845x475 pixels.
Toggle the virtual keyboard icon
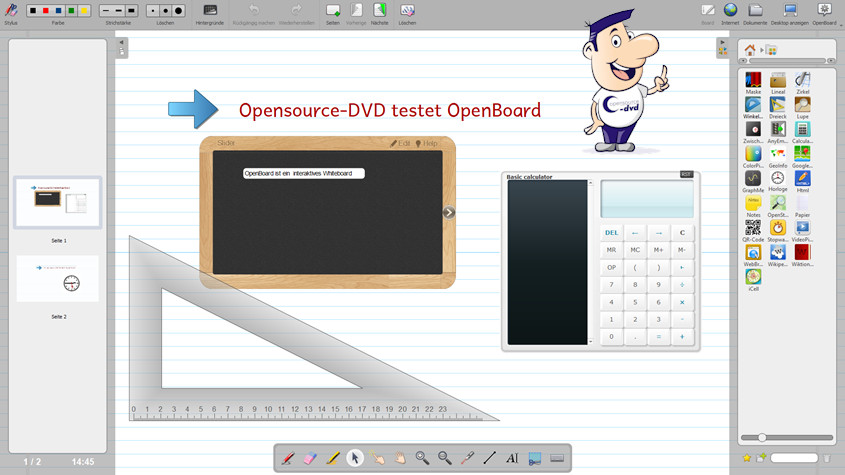point(557,458)
